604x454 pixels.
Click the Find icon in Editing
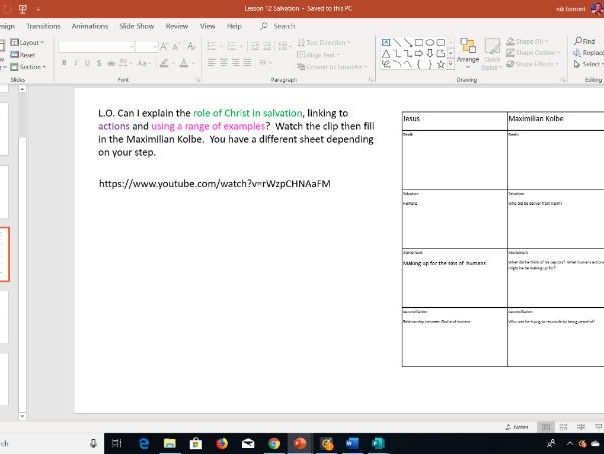tap(582, 41)
